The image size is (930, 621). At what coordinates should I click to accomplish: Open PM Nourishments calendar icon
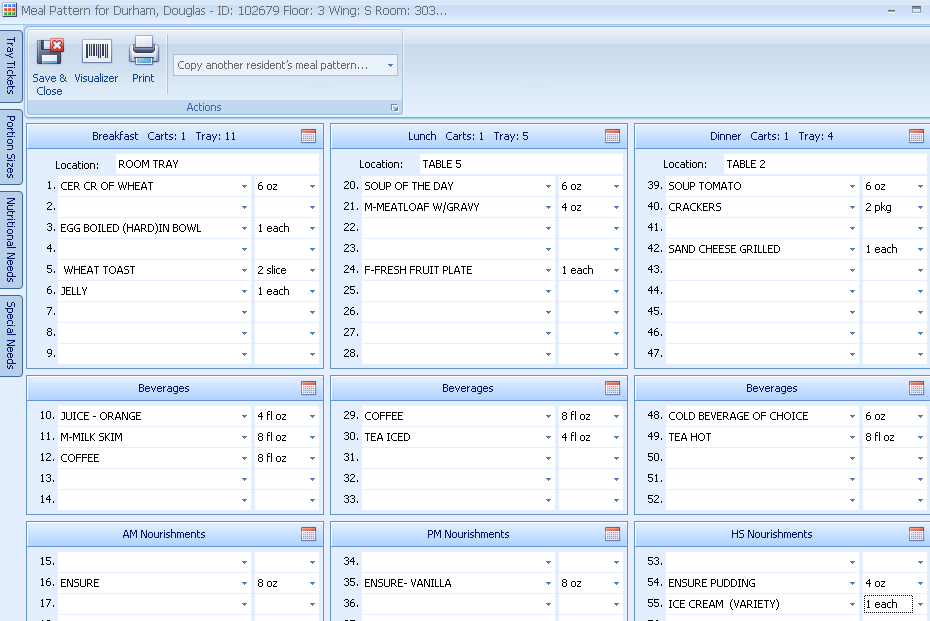click(x=612, y=534)
